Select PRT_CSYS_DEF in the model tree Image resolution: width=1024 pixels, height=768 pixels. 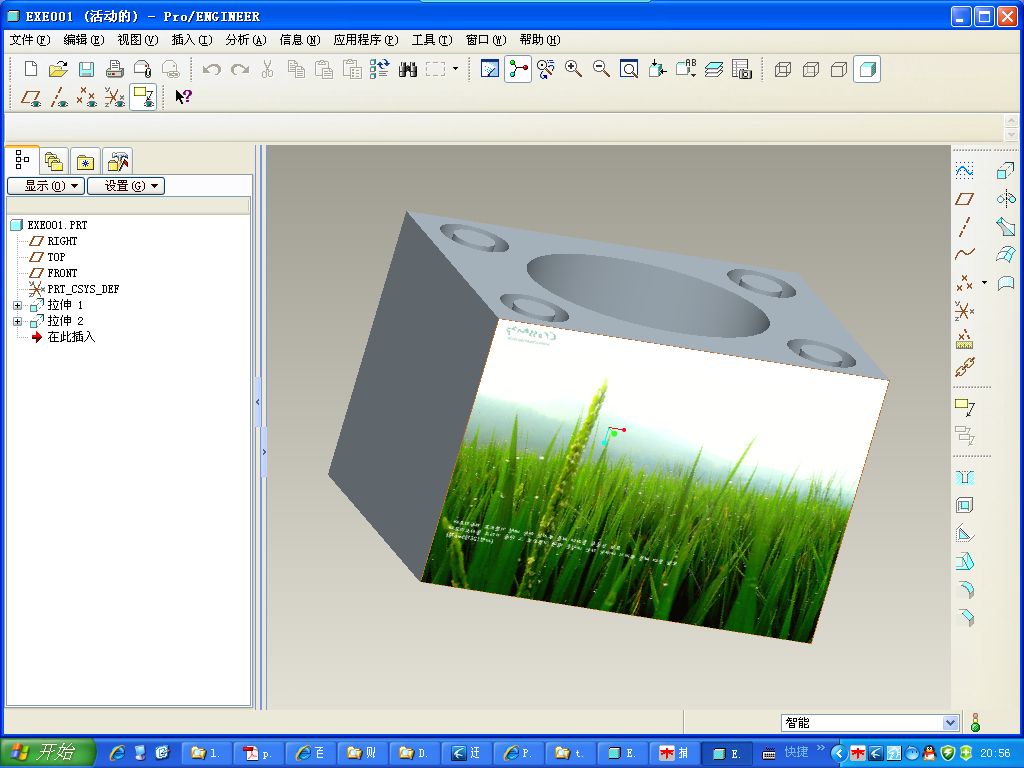tap(83, 289)
